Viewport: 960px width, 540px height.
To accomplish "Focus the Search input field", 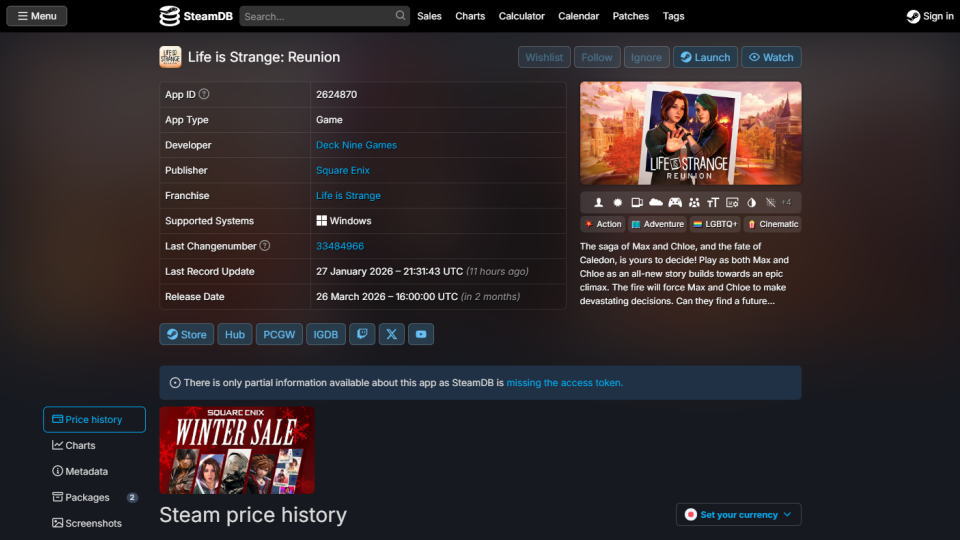I will pos(316,16).
